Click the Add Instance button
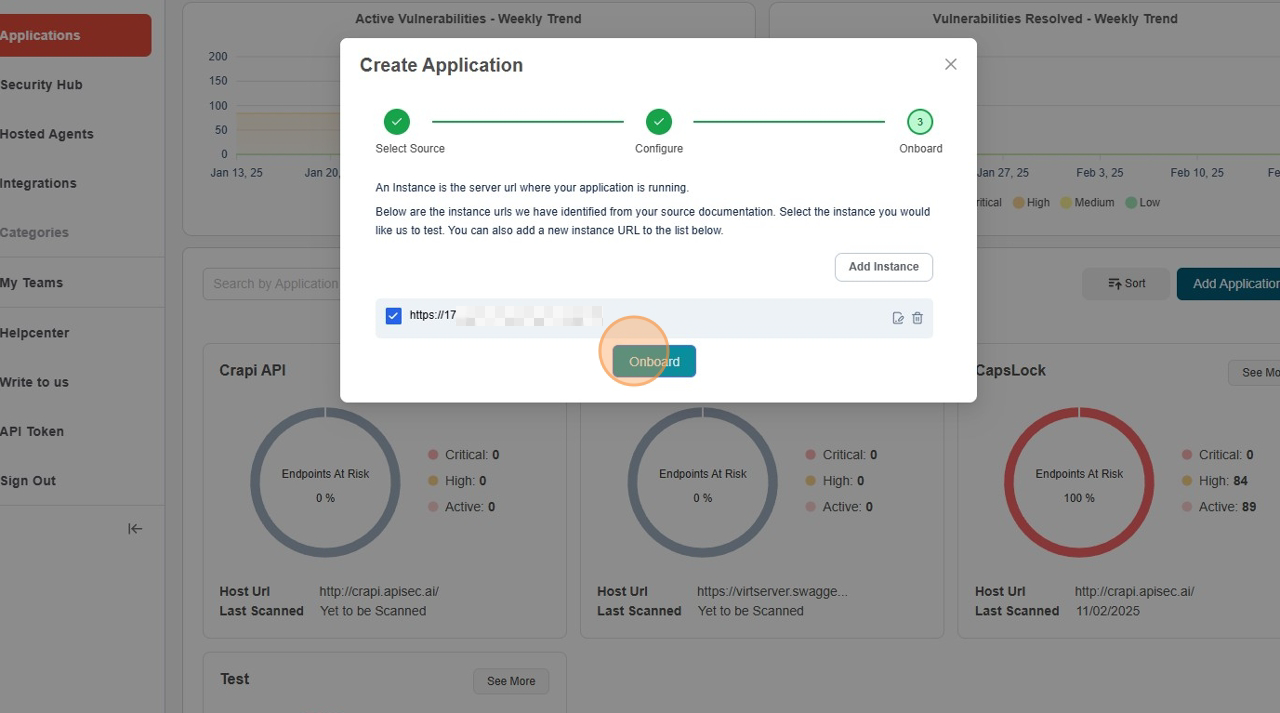The height and width of the screenshot is (713, 1280). pos(883,267)
